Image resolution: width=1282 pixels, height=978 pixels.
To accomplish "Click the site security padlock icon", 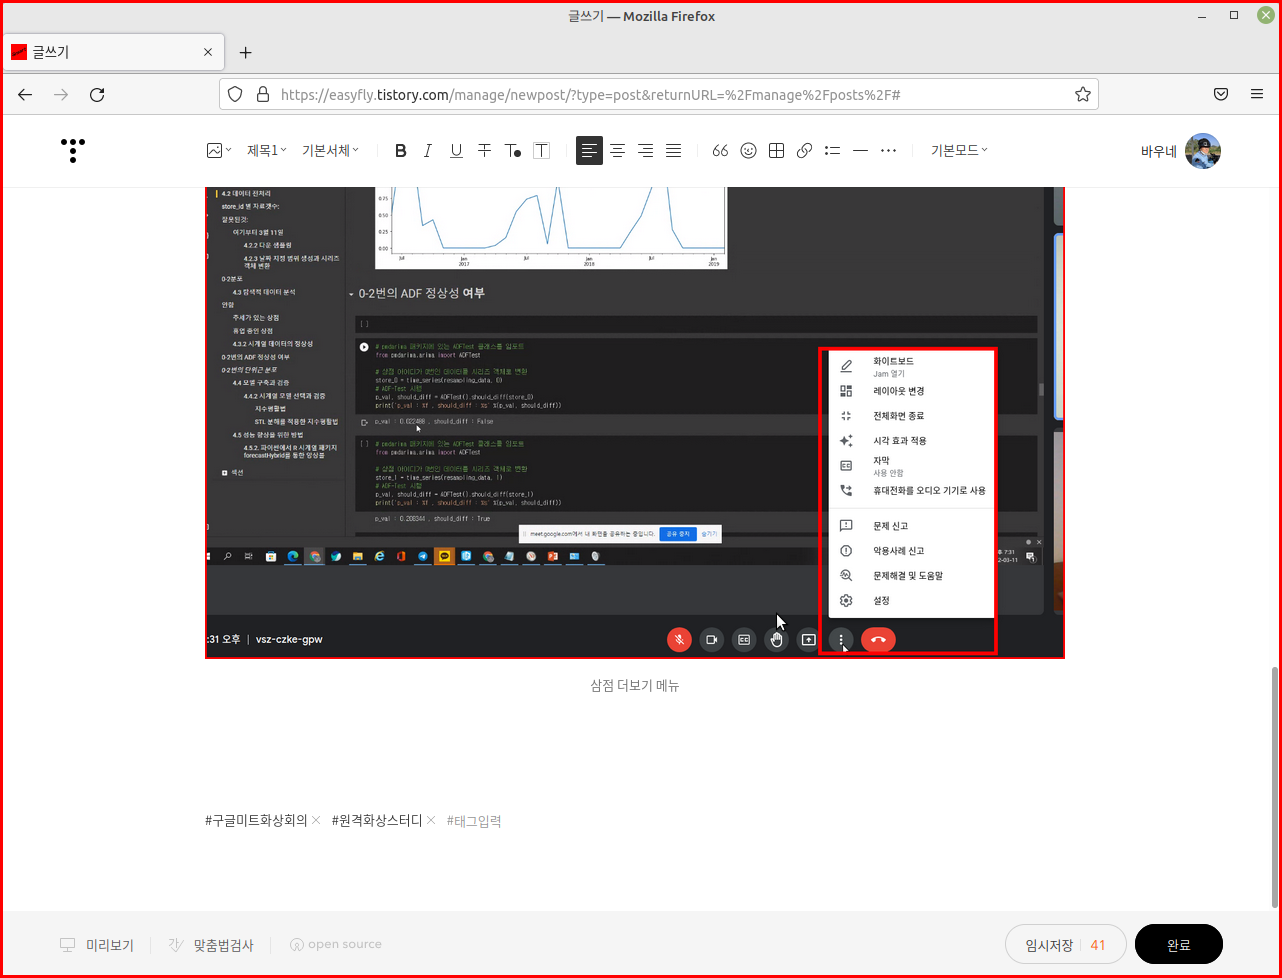I will pyautogui.click(x=263, y=94).
